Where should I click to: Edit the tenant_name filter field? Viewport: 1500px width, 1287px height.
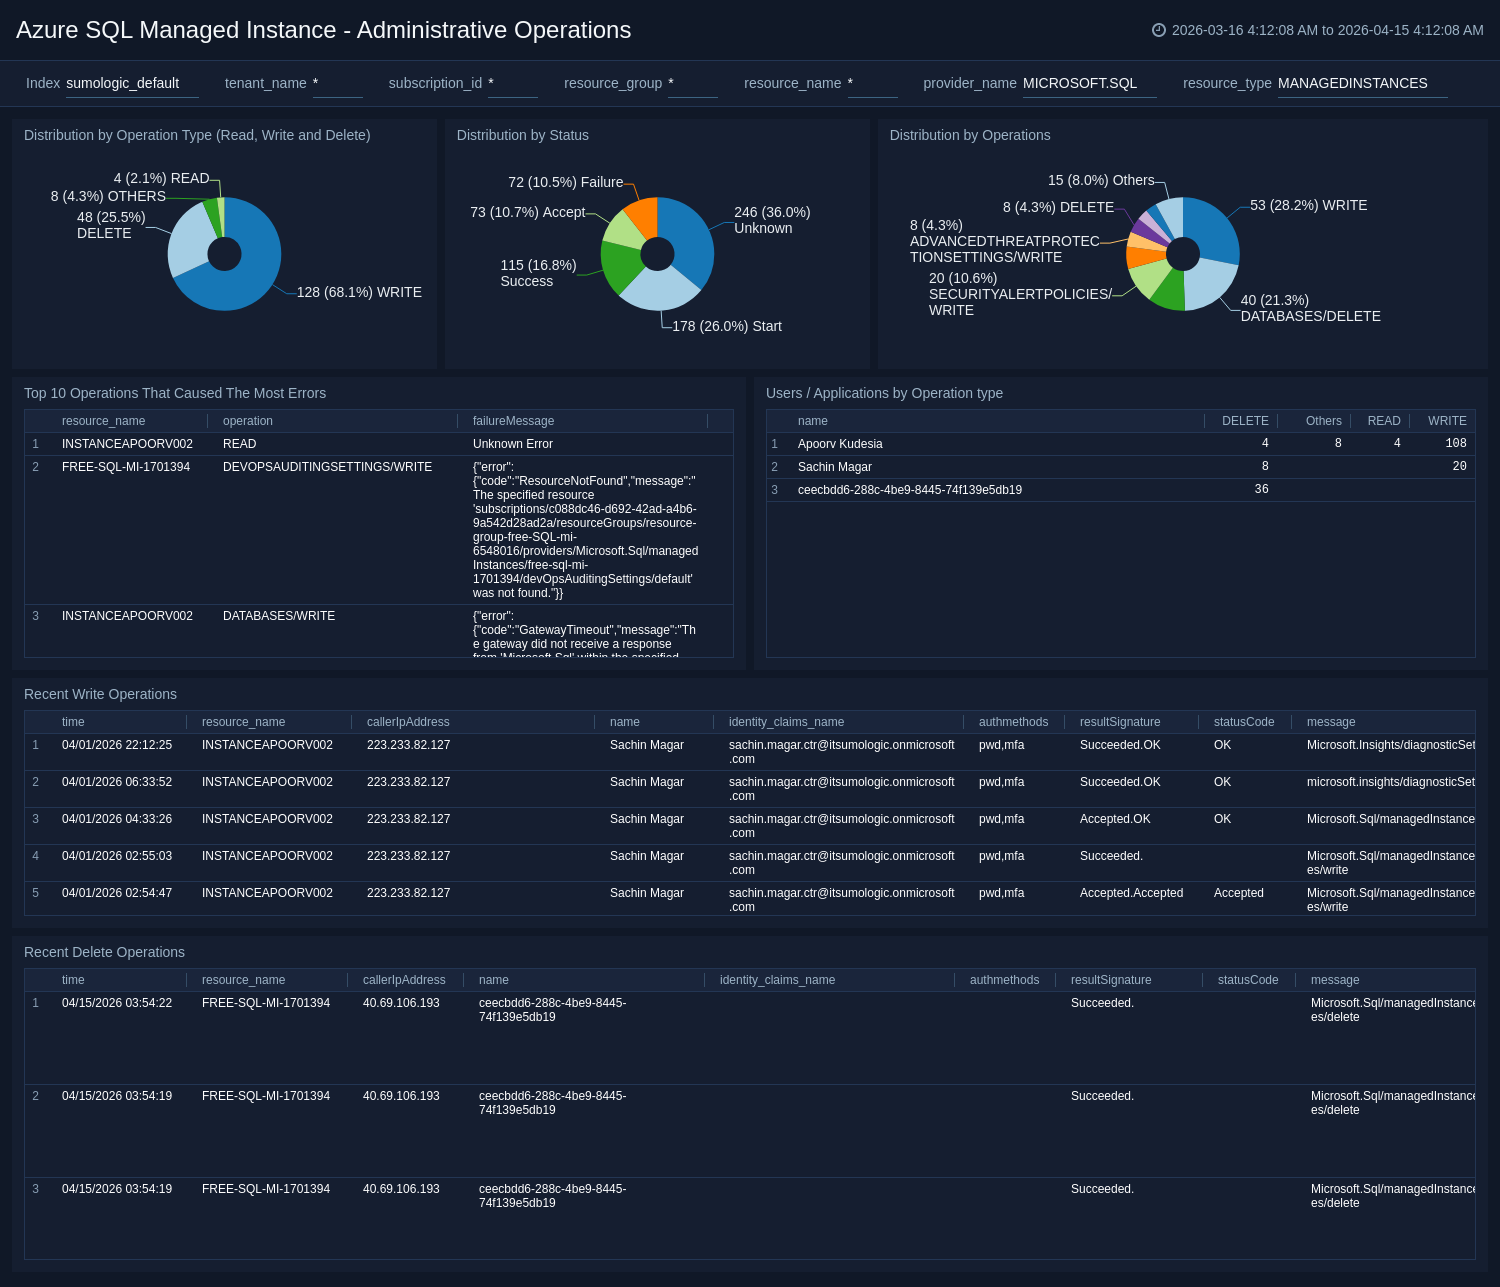337,83
